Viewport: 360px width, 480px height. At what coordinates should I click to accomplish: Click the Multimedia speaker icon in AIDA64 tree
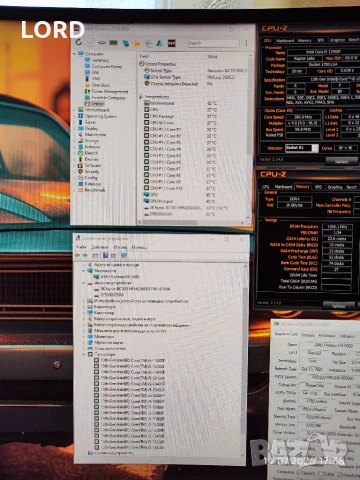(80, 134)
